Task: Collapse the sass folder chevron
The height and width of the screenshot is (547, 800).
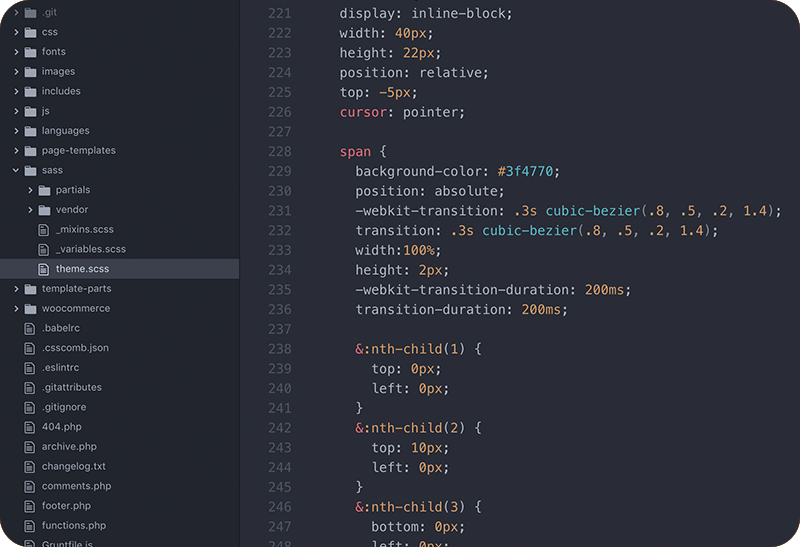Action: pyautogui.click(x=16, y=170)
